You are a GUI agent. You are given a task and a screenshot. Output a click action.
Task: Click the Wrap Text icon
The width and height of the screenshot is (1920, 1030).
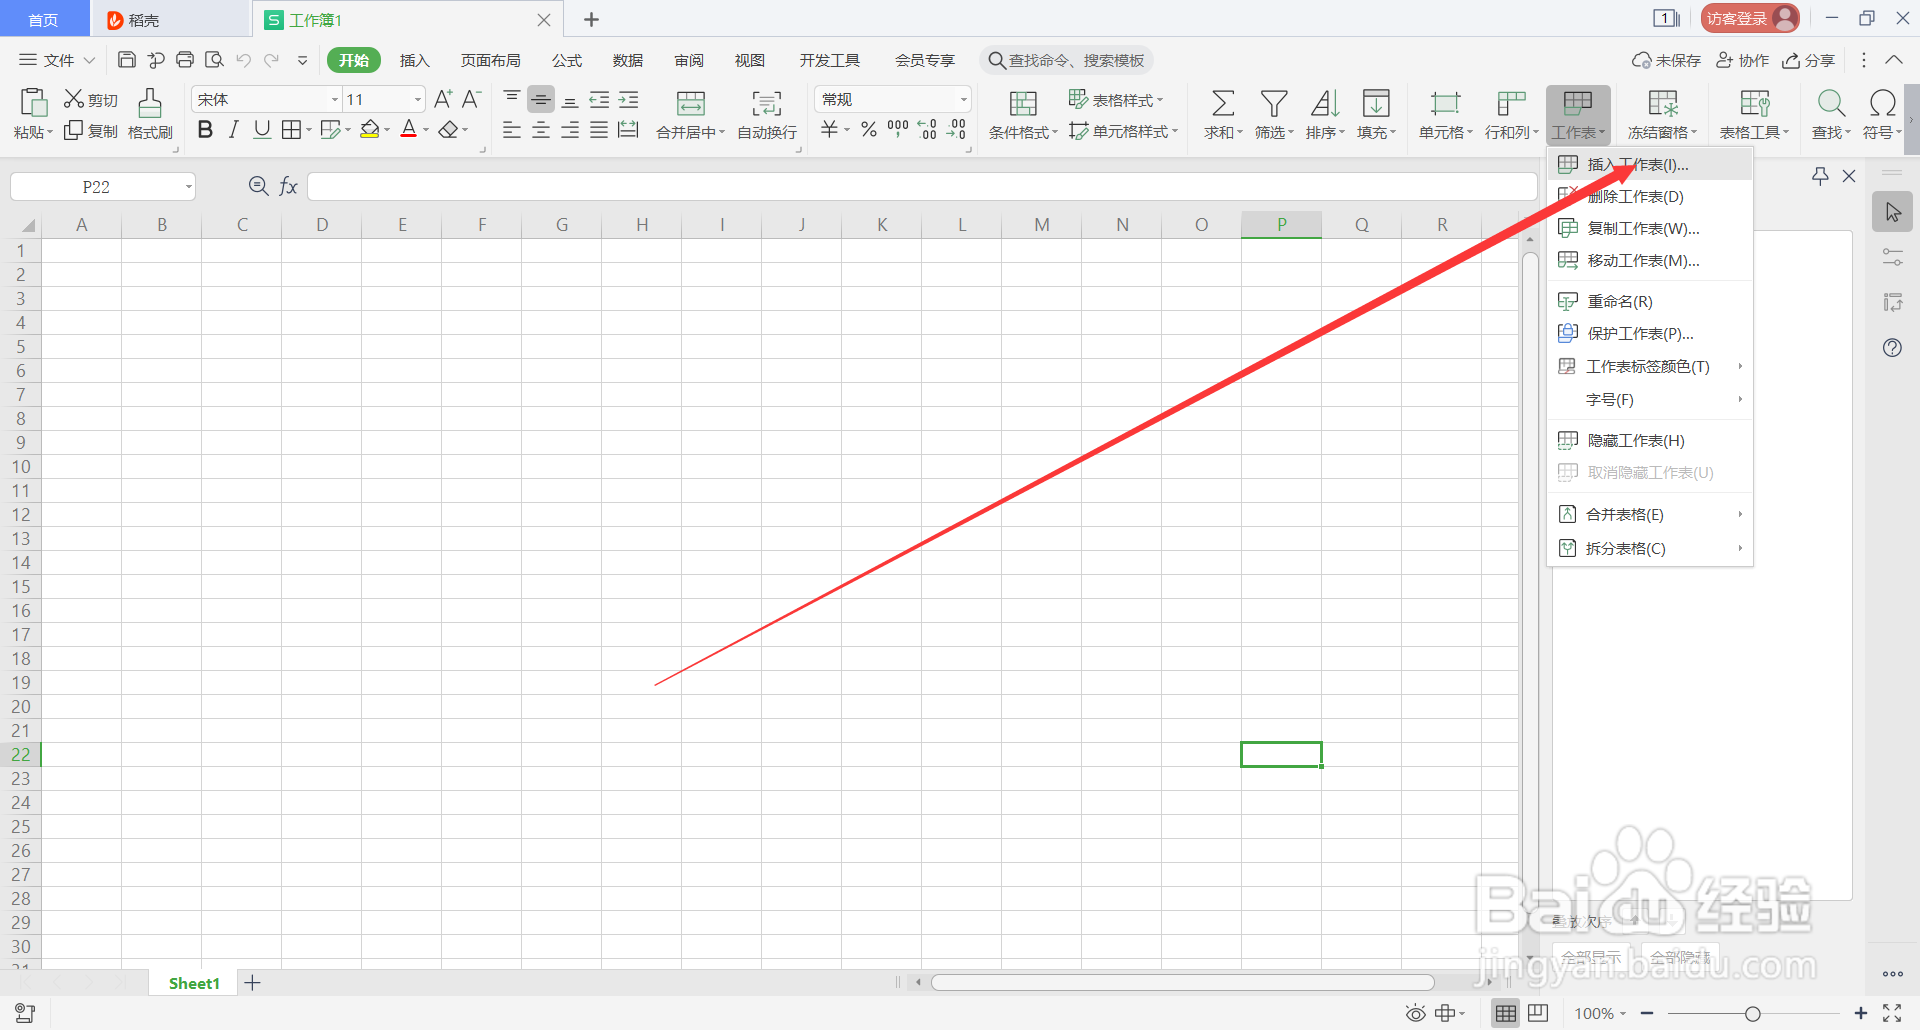(x=767, y=103)
